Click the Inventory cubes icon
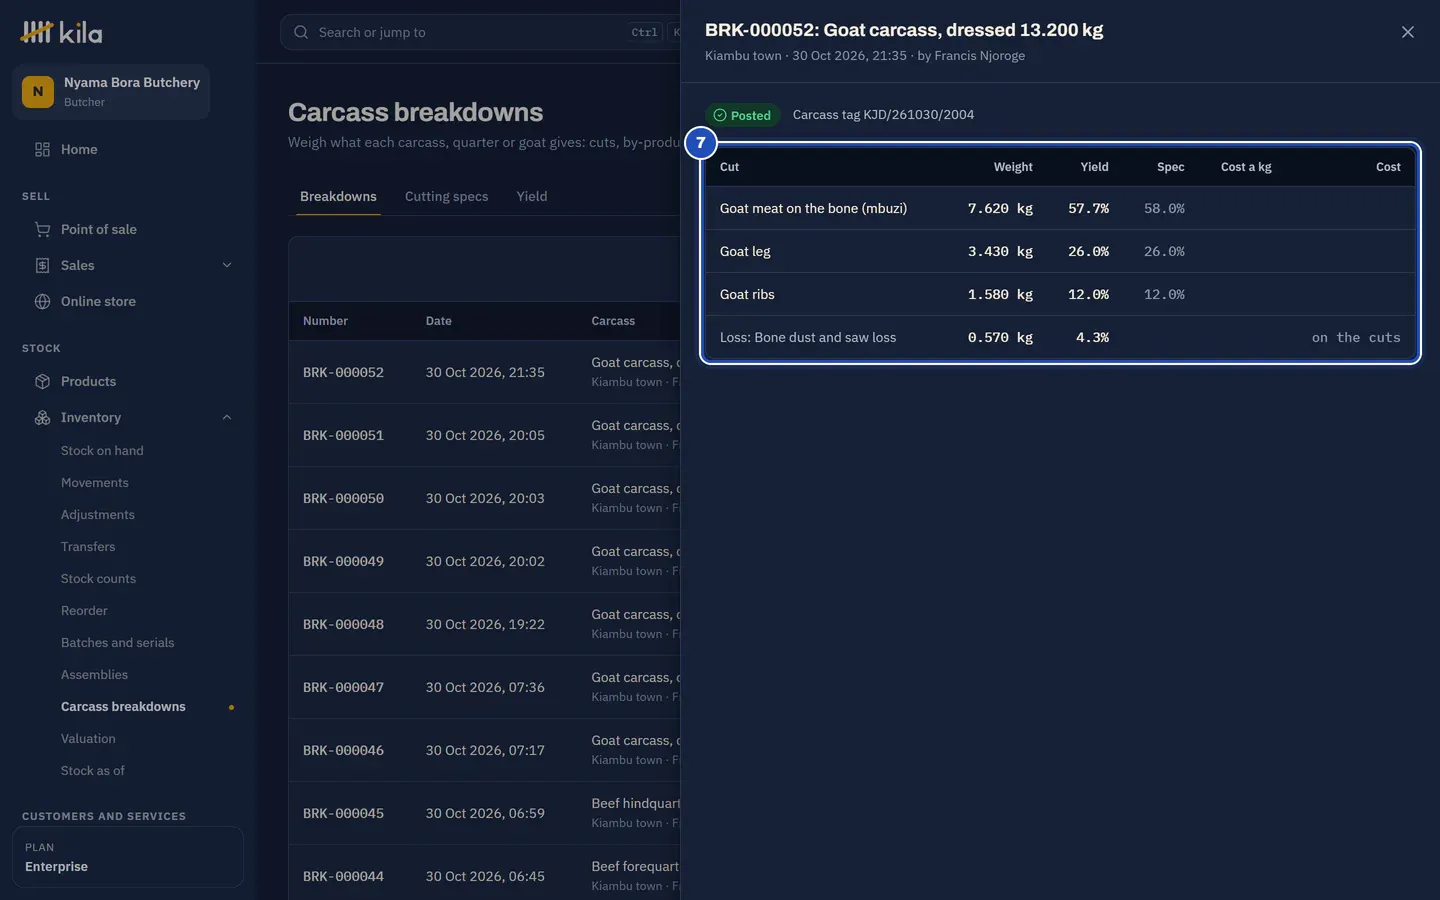The height and width of the screenshot is (900, 1440). (42, 417)
